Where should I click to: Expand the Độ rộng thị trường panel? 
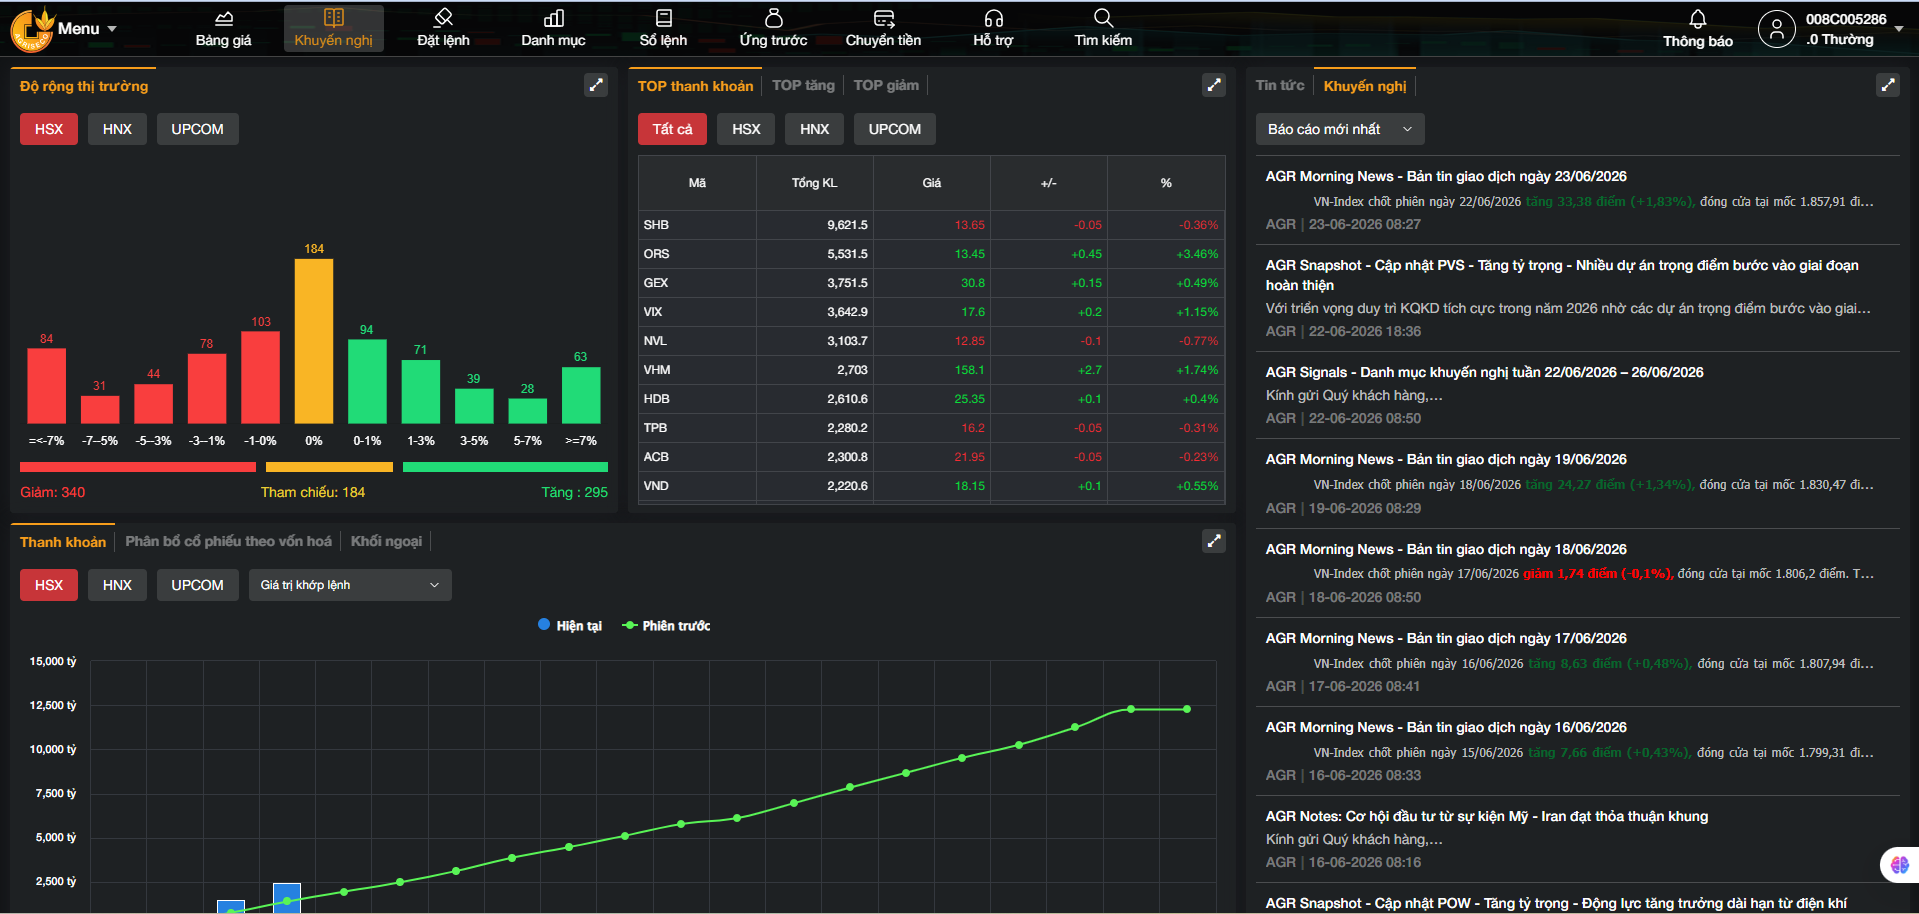coord(596,85)
